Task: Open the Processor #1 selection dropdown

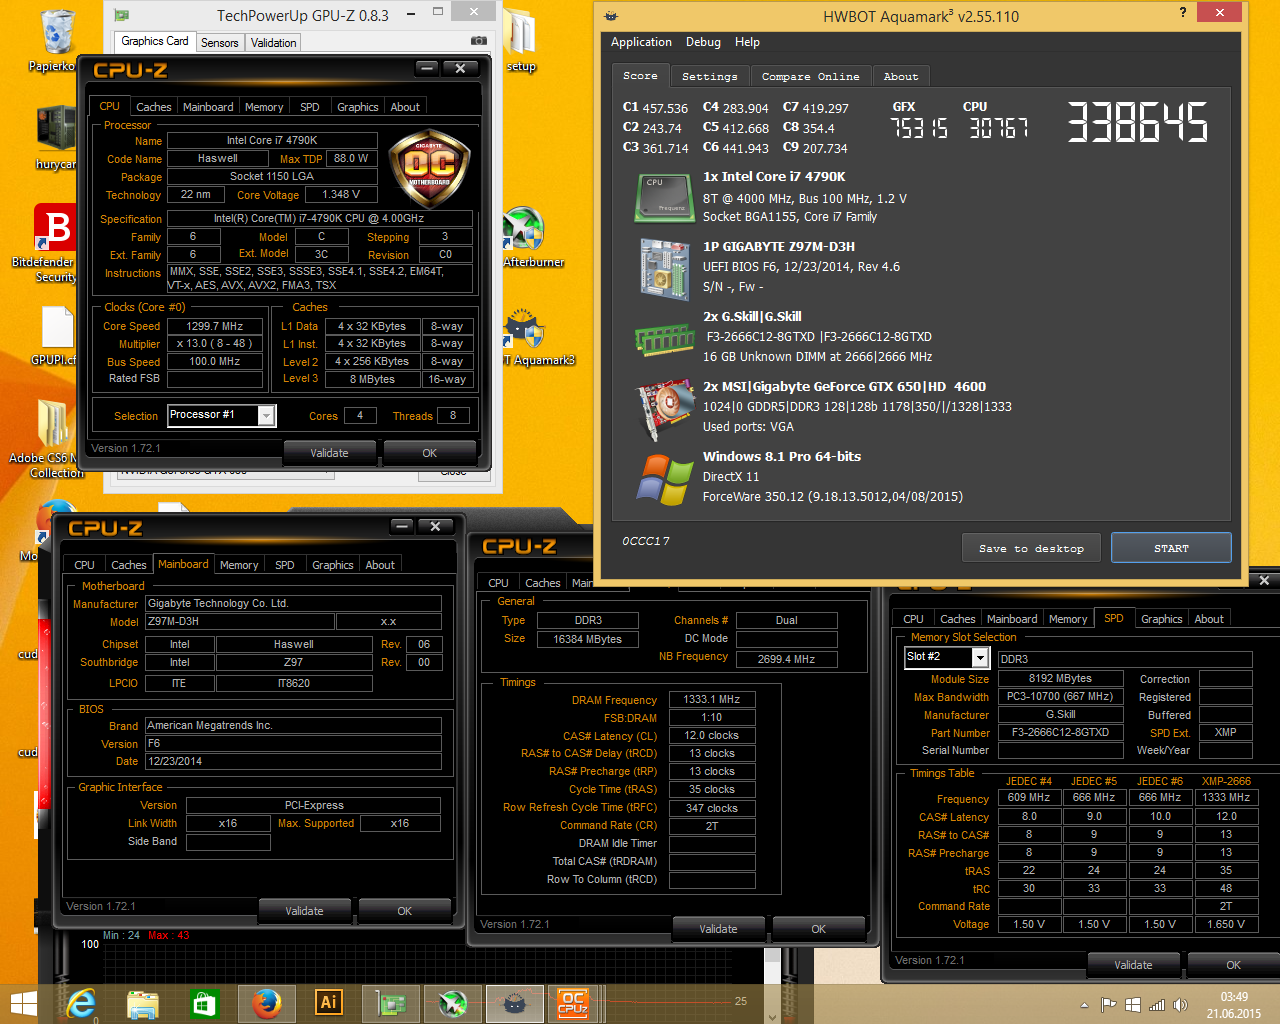Action: (266, 415)
